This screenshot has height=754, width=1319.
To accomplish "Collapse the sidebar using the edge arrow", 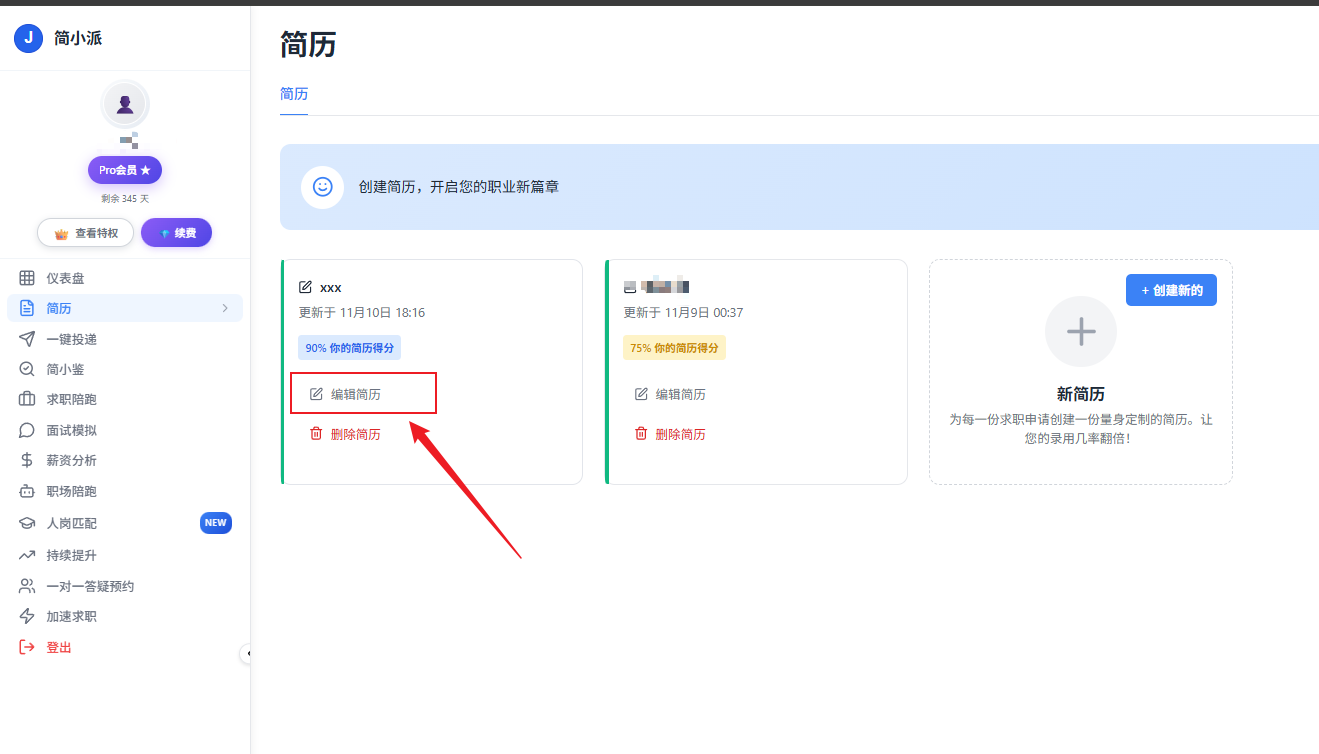I will pyautogui.click(x=250, y=652).
